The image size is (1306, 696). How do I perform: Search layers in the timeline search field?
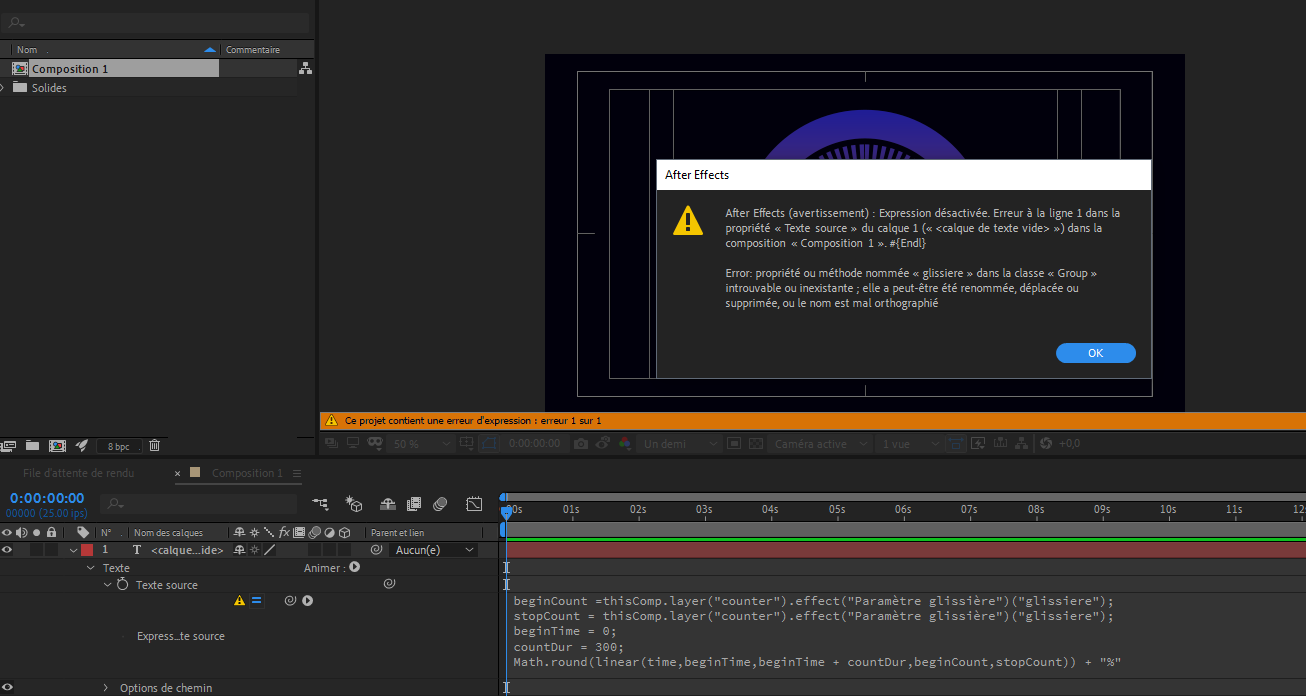tap(200, 504)
